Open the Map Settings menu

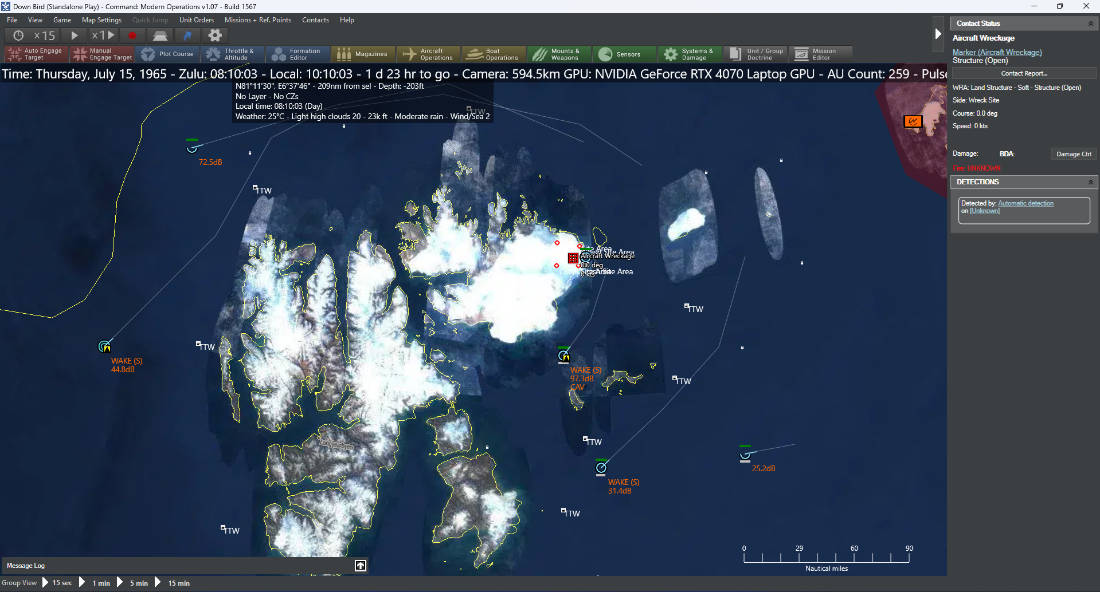coord(101,20)
